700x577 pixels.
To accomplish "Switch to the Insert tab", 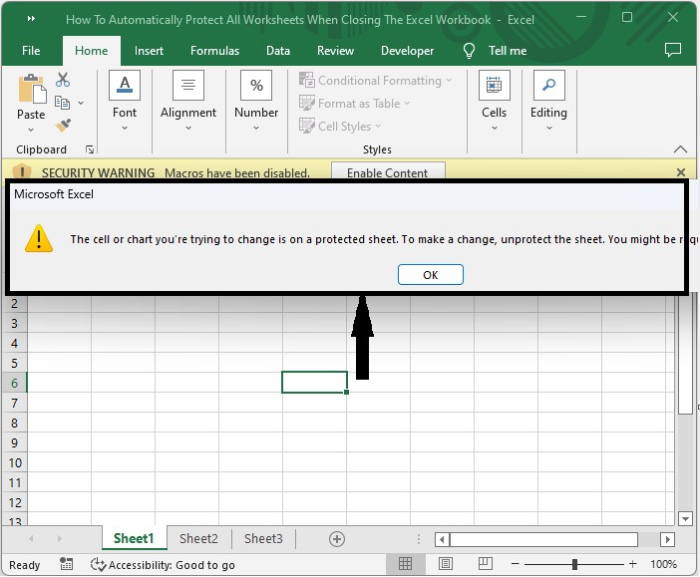I will tap(149, 51).
